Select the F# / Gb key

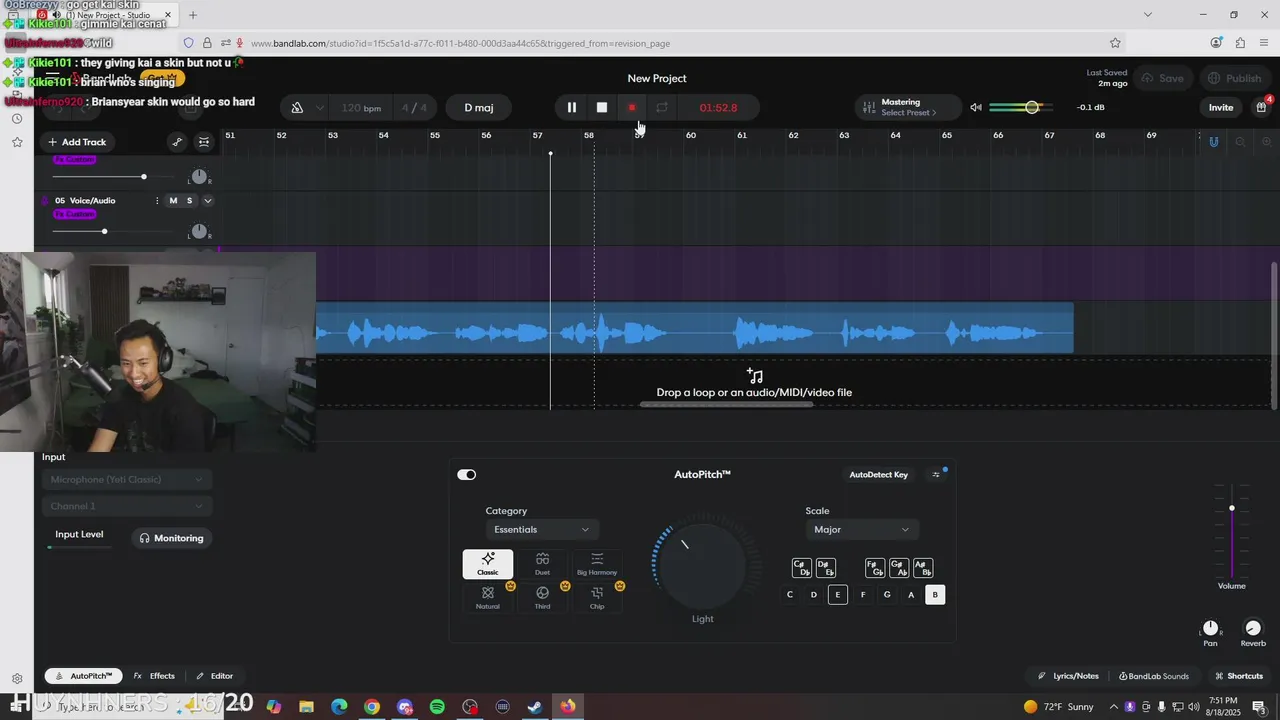click(875, 568)
